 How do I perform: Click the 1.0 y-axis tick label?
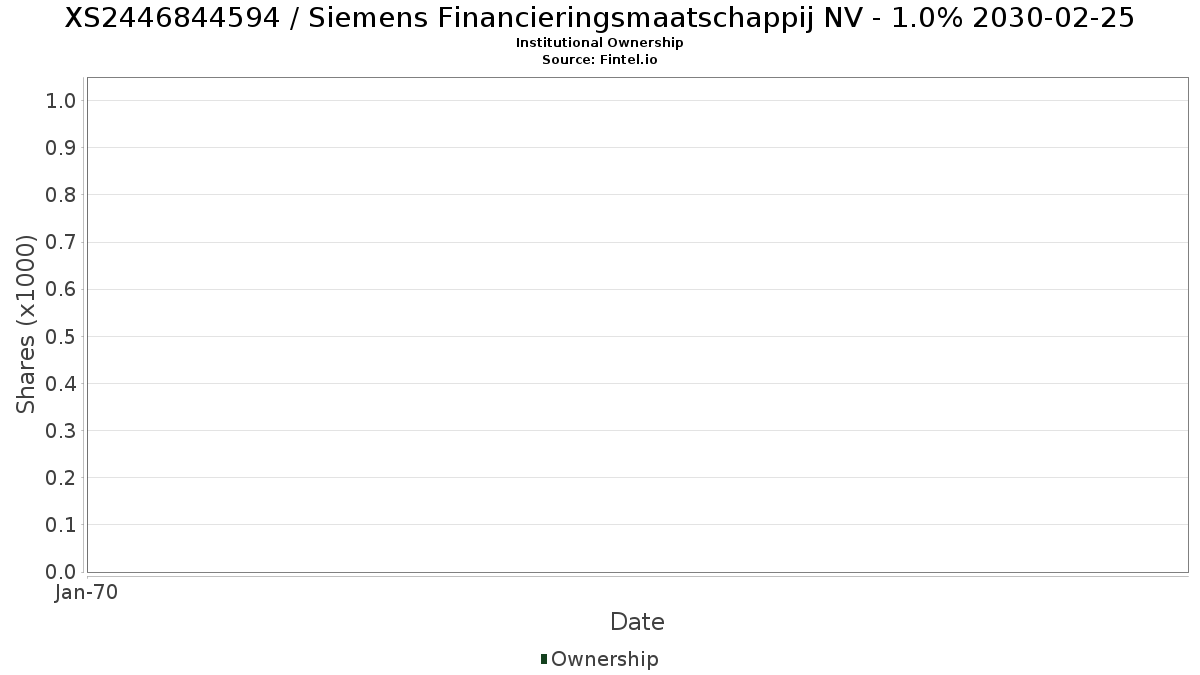(61, 100)
